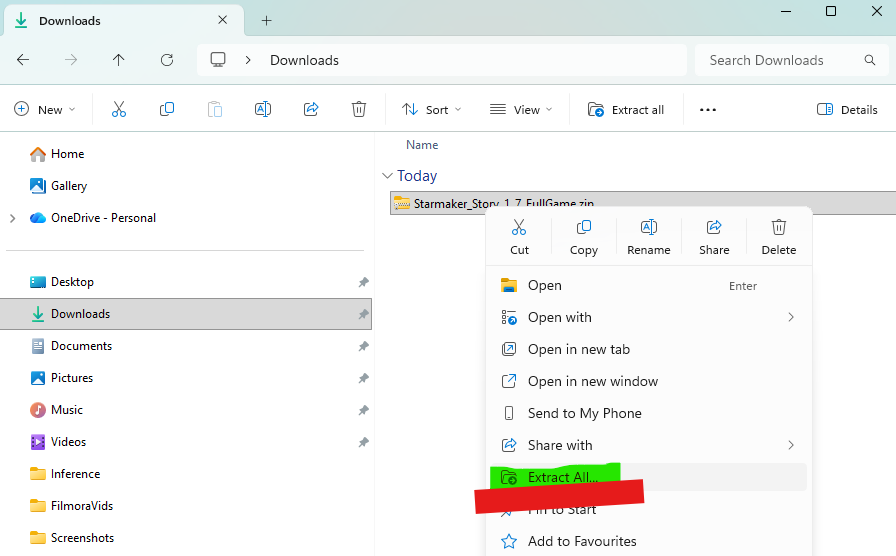Image resolution: width=896 pixels, height=556 pixels.
Task: Click the This PC monitor icon in the address bar
Action: click(x=218, y=60)
